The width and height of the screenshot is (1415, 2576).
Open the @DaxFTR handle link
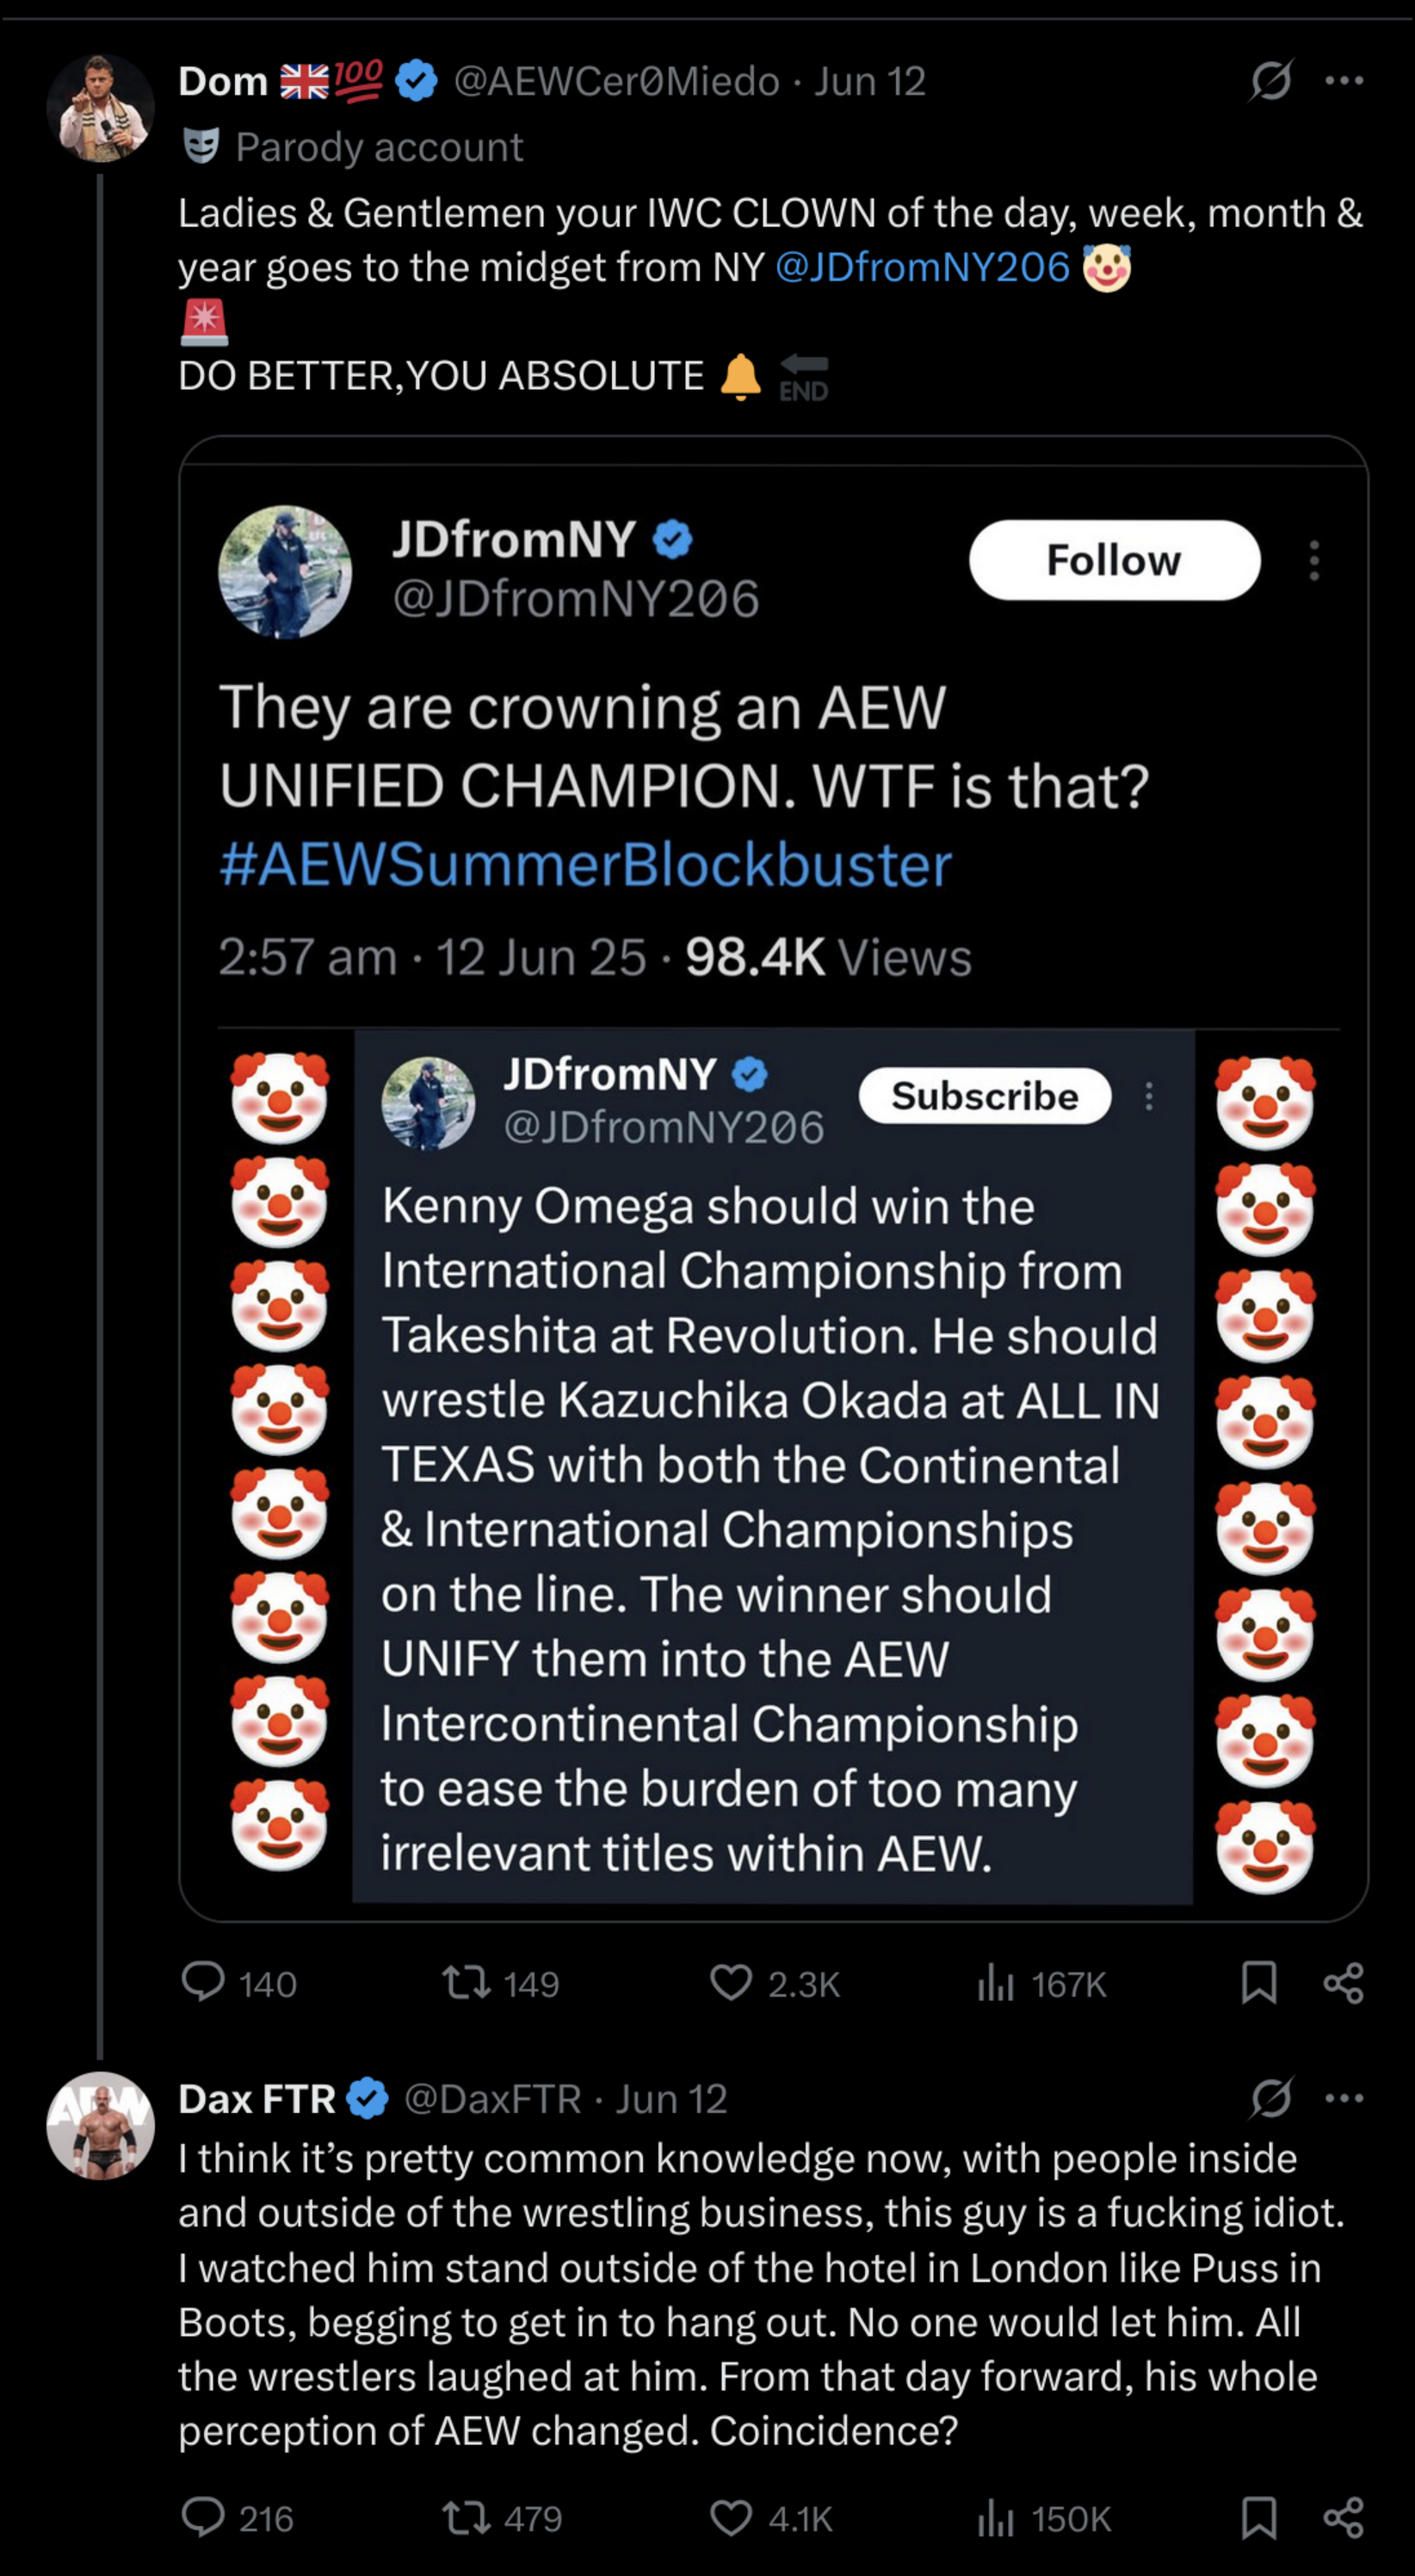pos(492,2098)
